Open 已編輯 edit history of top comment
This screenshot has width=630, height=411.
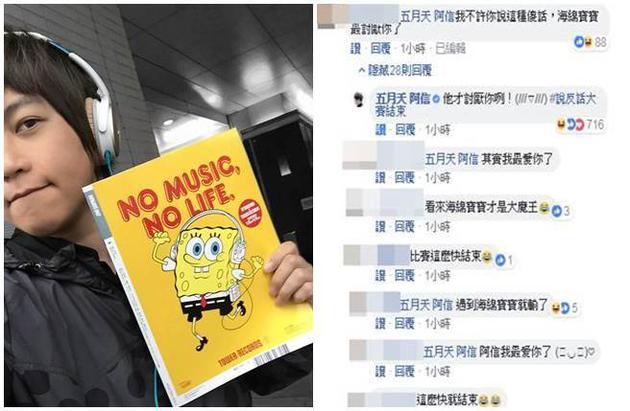tap(450, 49)
